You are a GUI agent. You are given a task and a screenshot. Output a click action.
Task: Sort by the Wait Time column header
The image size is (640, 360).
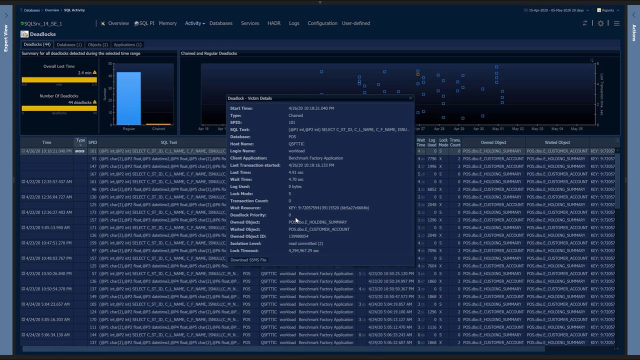(x=420, y=142)
